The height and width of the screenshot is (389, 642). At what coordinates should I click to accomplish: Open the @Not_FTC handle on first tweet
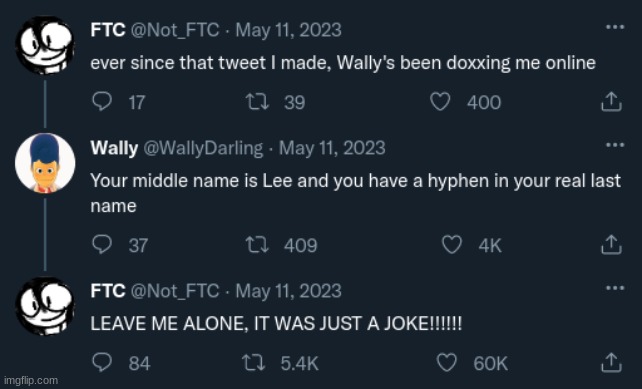click(x=175, y=30)
